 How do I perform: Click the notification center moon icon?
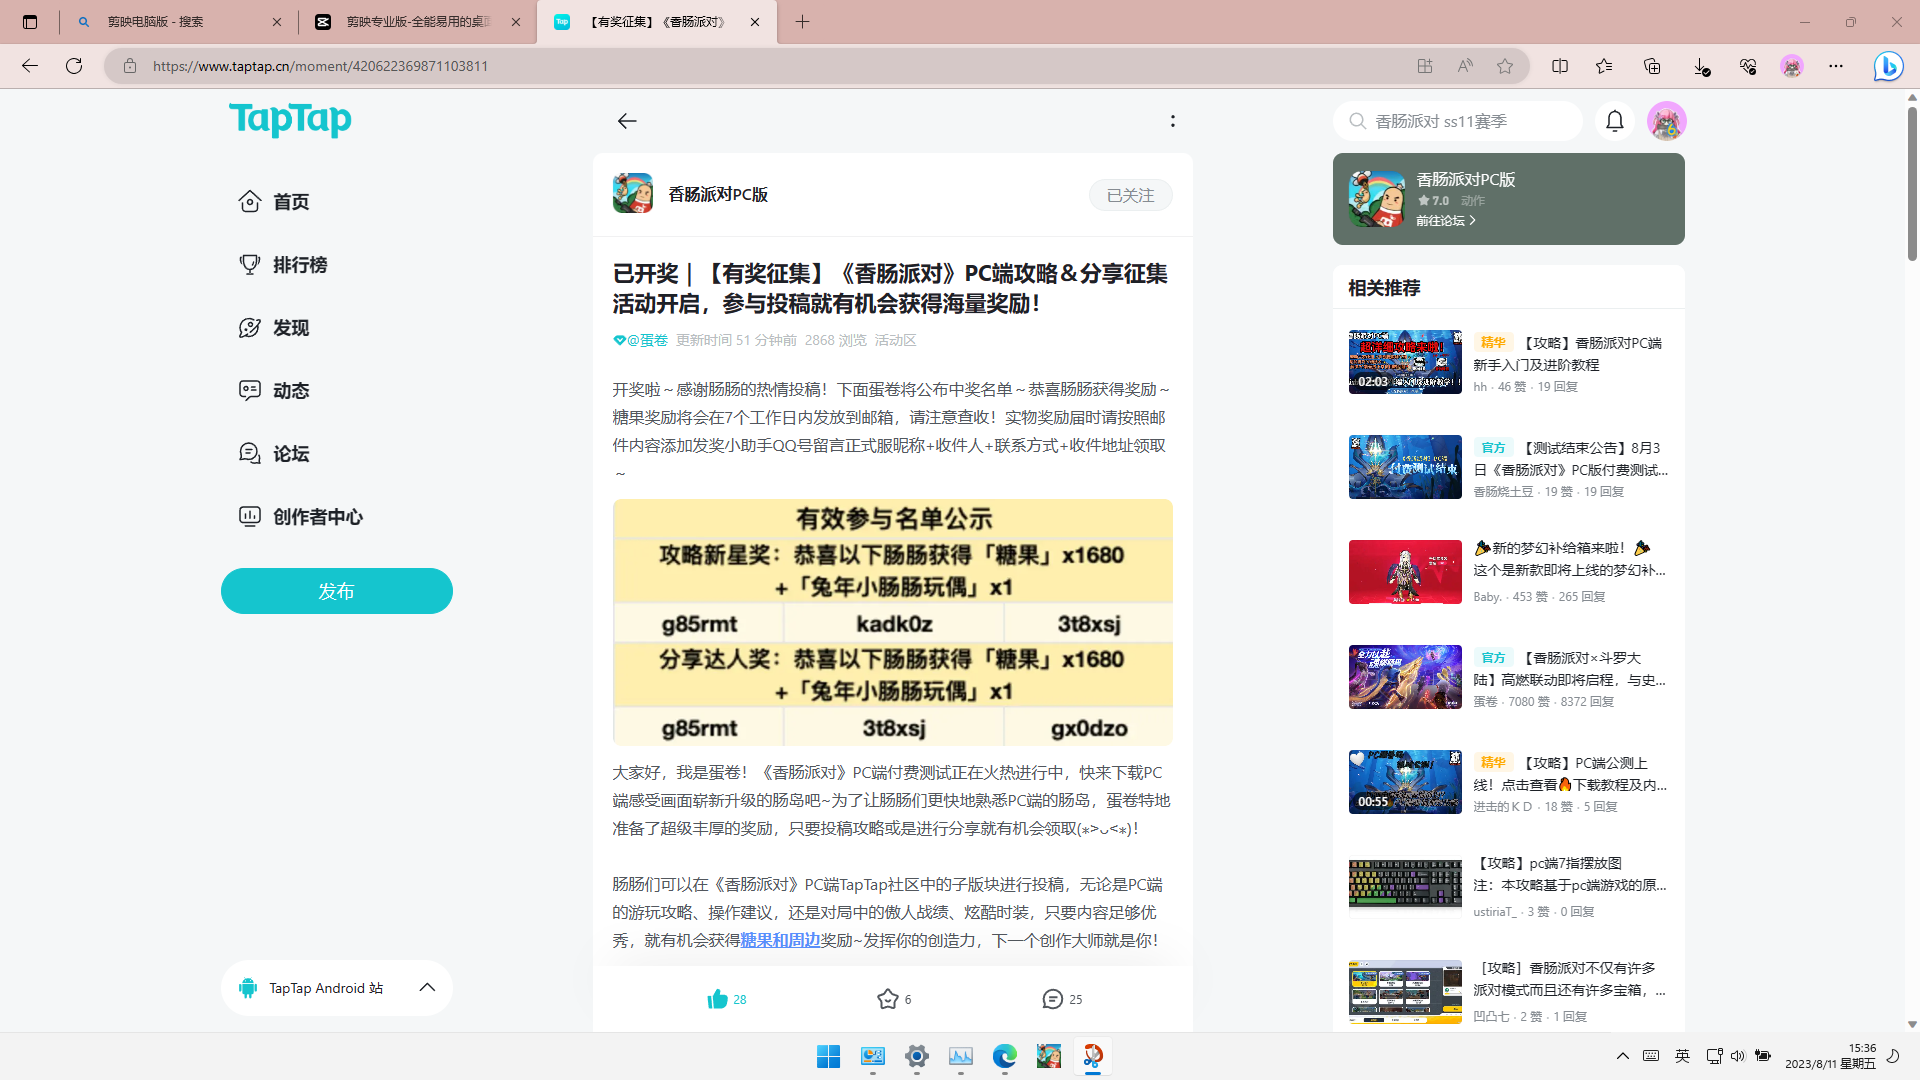coord(1892,1056)
